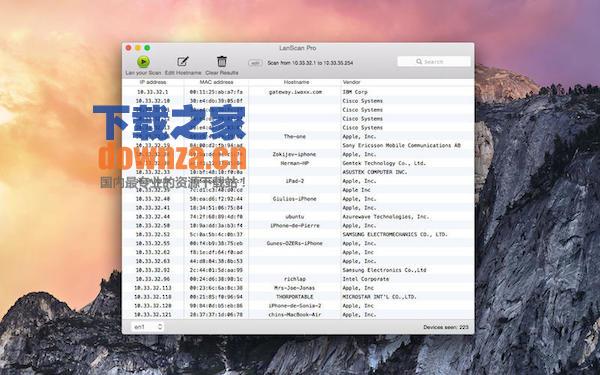Click hostname Gunes-OZERs-iPhone
This screenshot has height=375, width=600.
pos(295,243)
